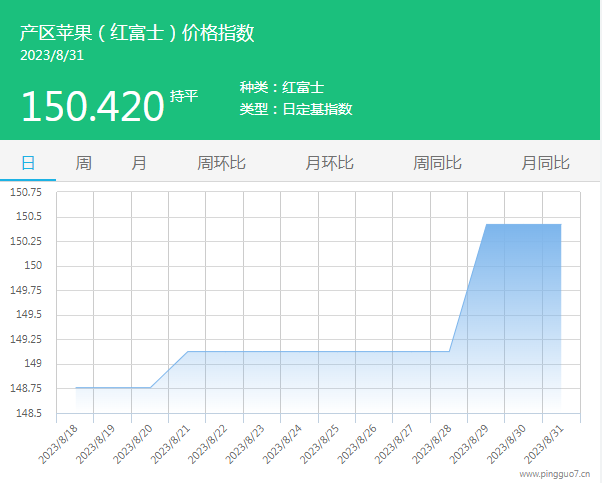Click the 148.5 y-axis label
The height and width of the screenshot is (483, 602).
(28, 413)
